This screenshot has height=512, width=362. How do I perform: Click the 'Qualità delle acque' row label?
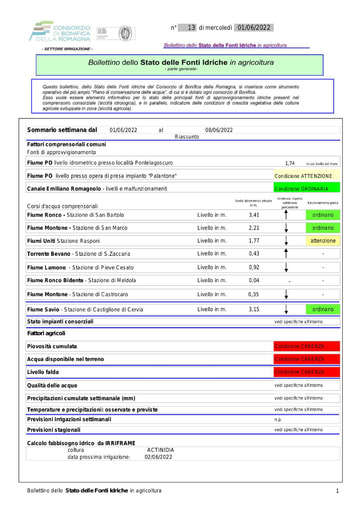(x=52, y=385)
